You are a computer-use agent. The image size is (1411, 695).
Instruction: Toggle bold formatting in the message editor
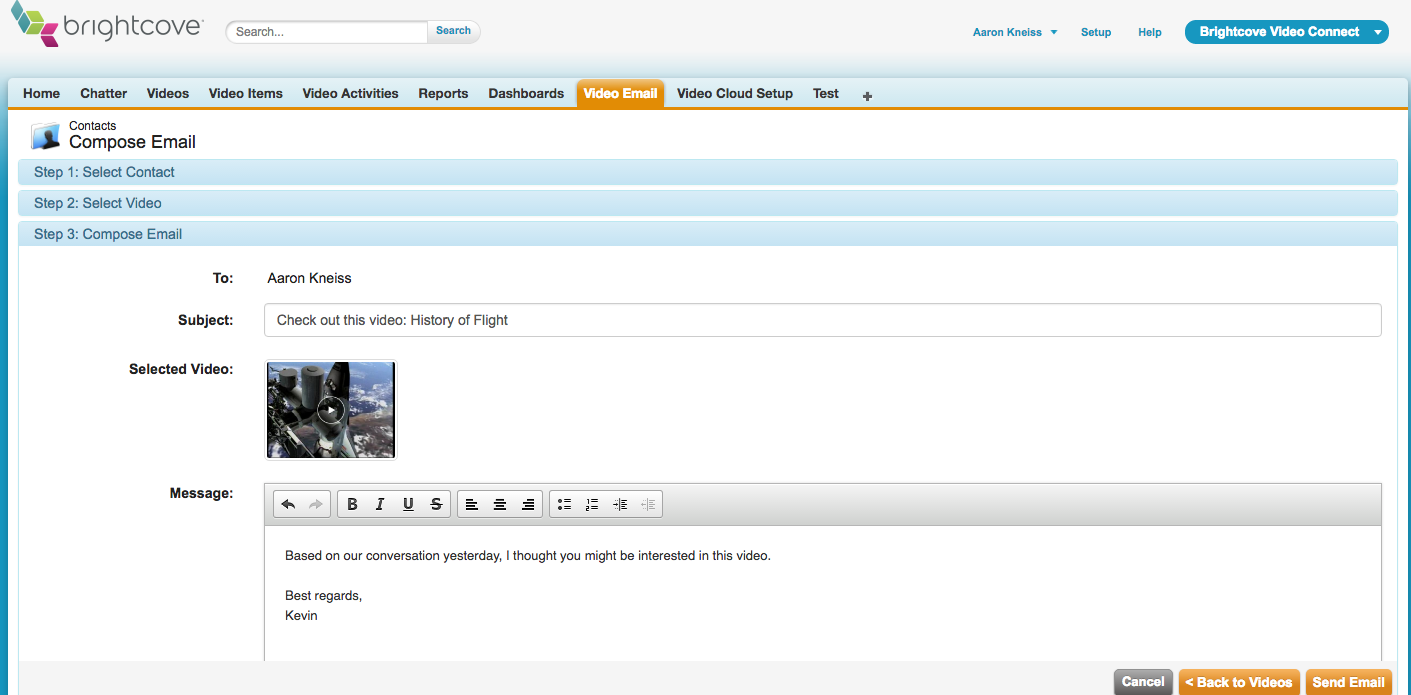coord(352,505)
